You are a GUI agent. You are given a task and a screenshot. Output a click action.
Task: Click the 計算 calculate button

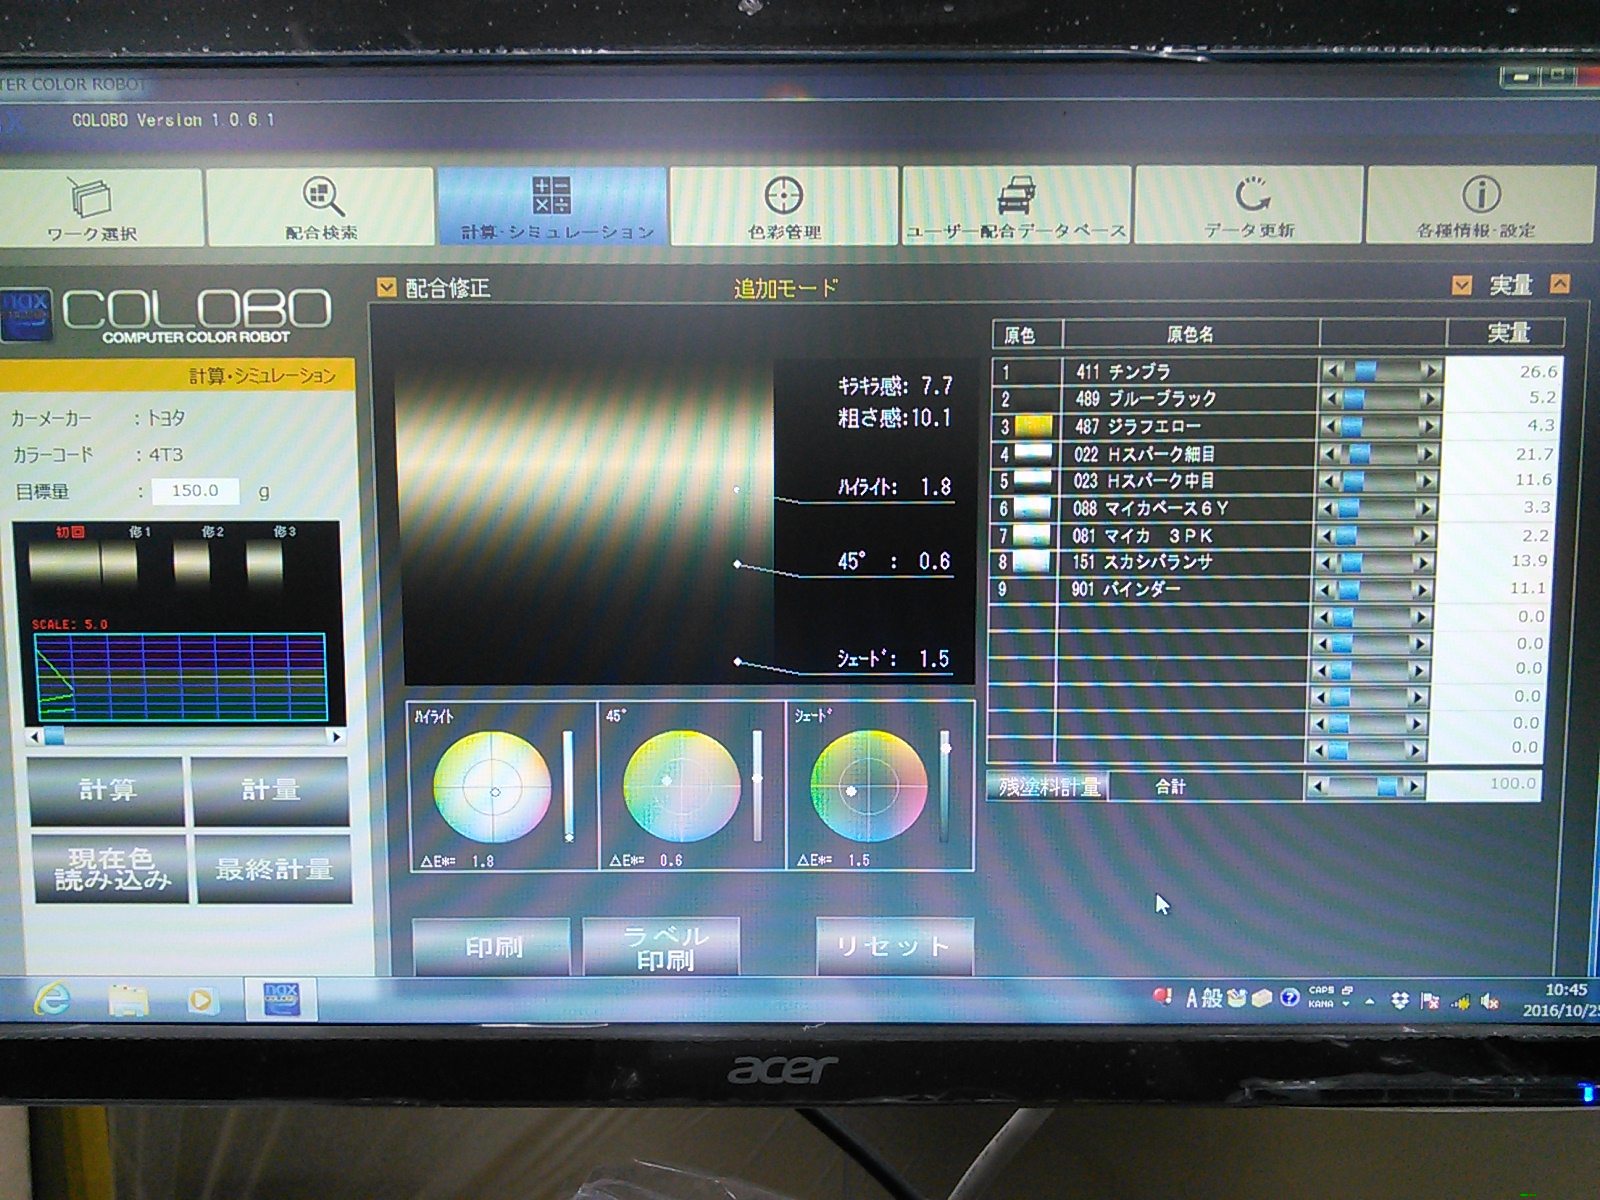[107, 791]
